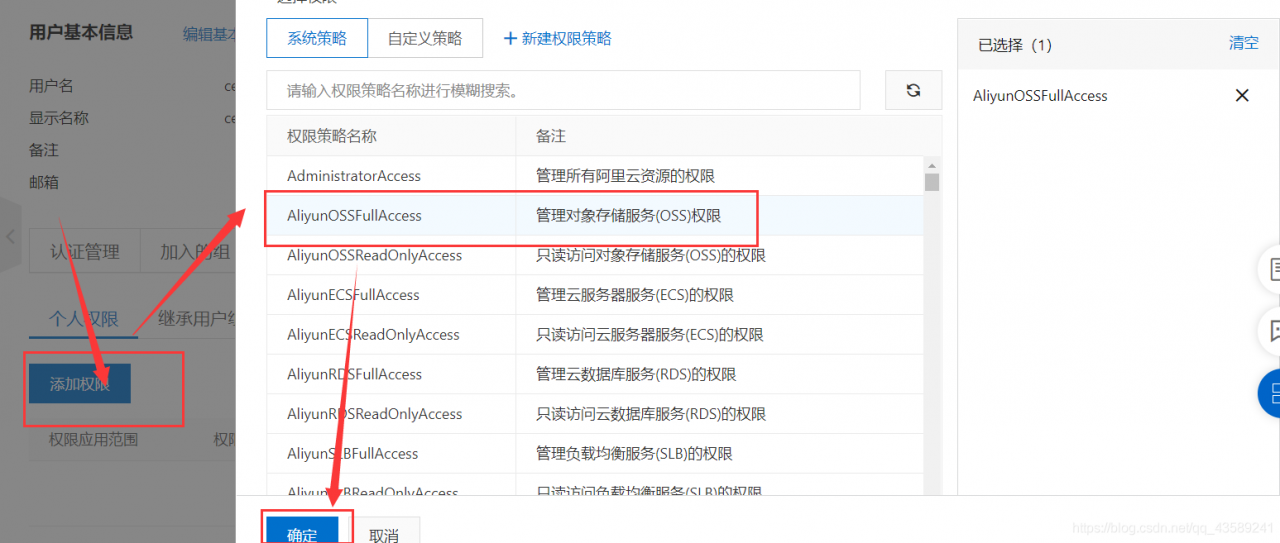Viewport: 1280px width, 543px height.
Task: Select the AliyunRDSFullAccess policy row
Action: [595, 374]
